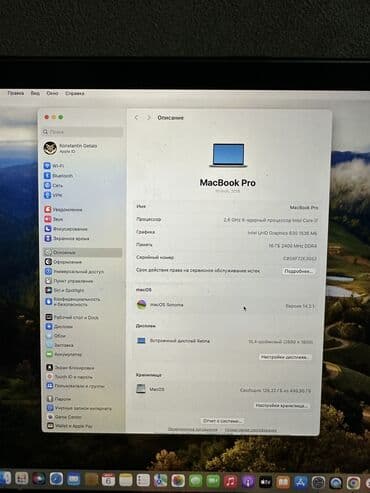Open Экранное время (Screen Time) settings

pos(67,238)
